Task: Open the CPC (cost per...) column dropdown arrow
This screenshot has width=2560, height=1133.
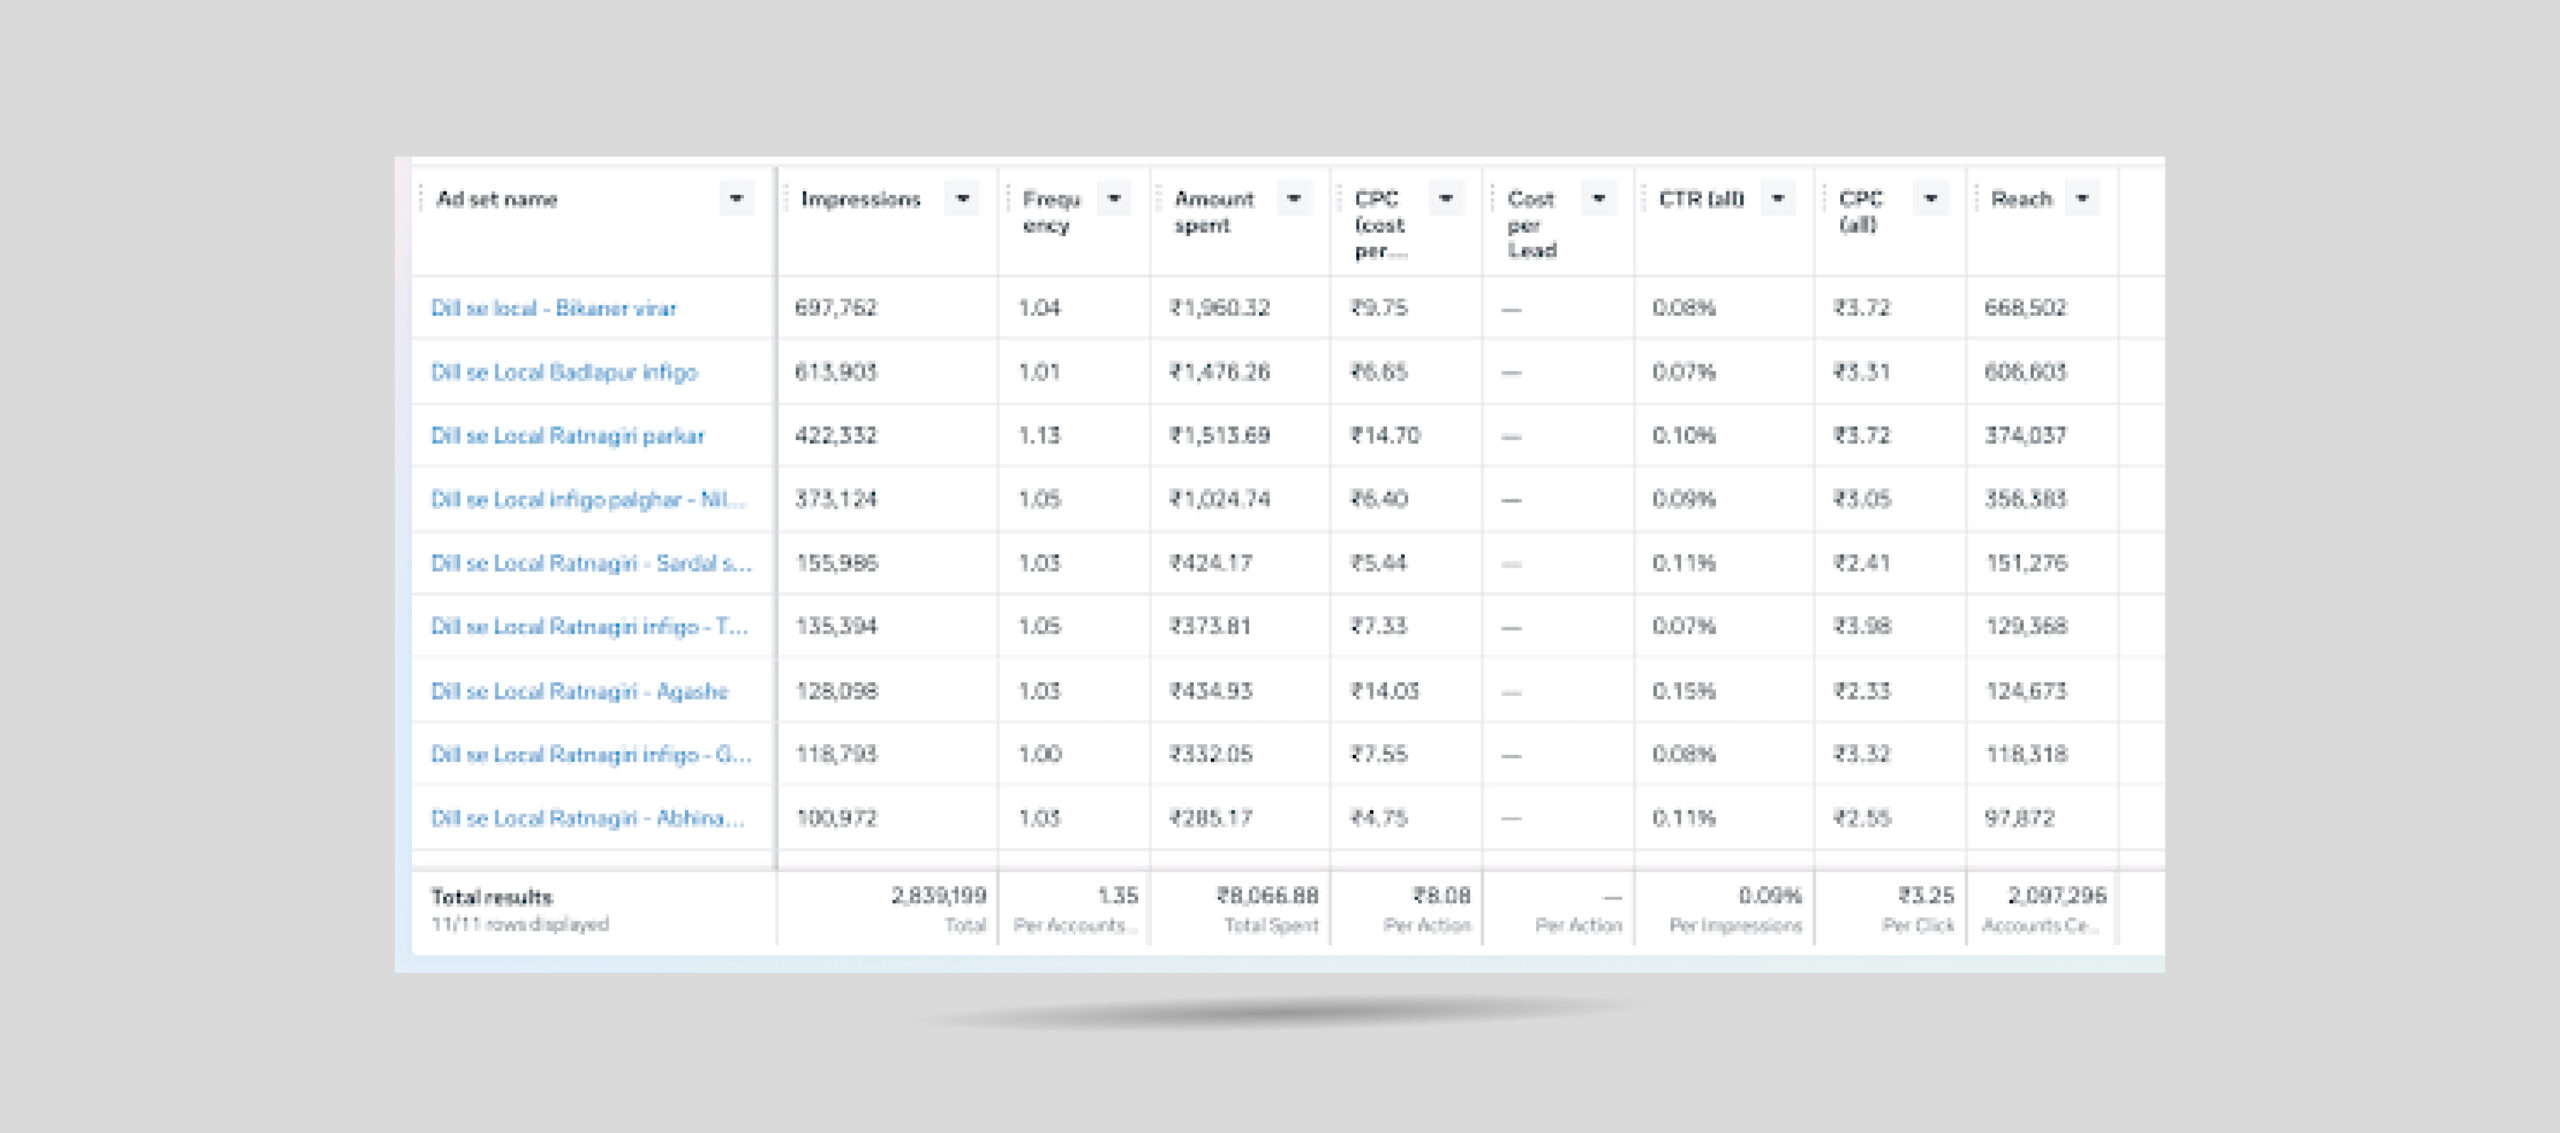Action: tap(1446, 199)
